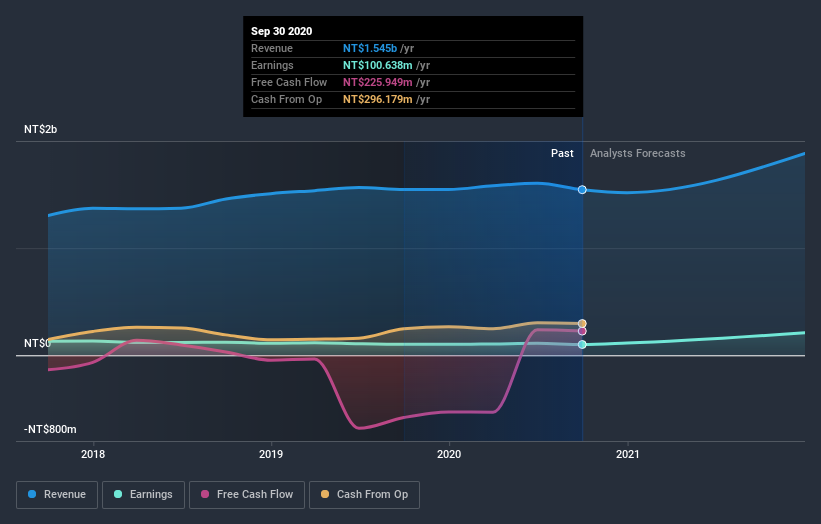Click the Sep 30 2020 tooltip date

click(282, 31)
